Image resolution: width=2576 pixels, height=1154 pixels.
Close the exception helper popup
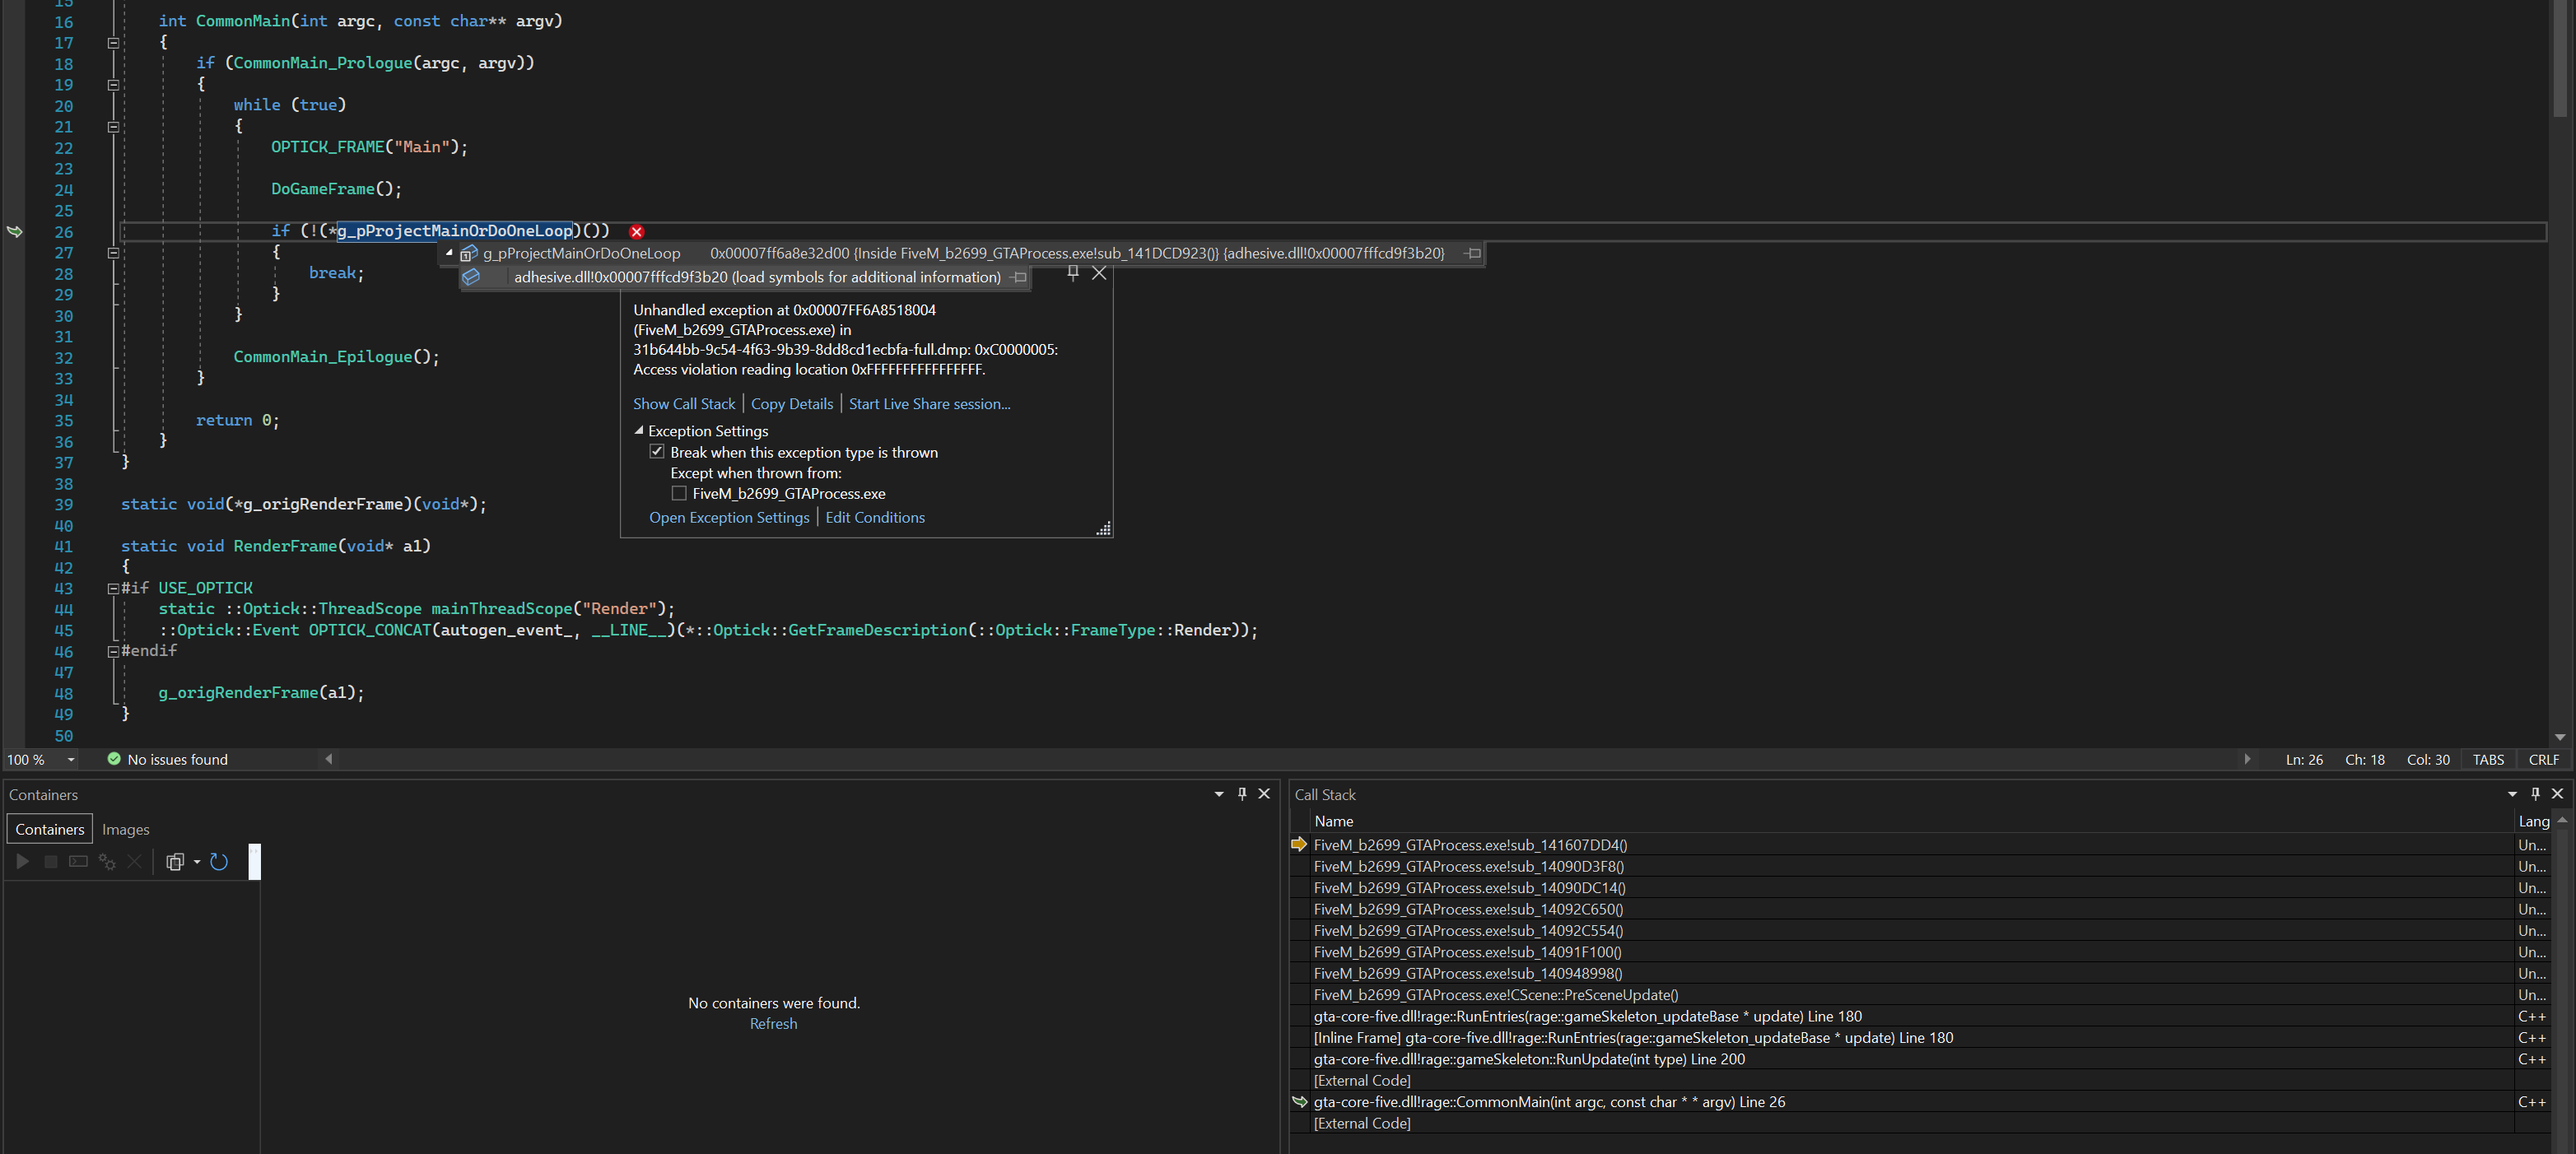click(1099, 272)
